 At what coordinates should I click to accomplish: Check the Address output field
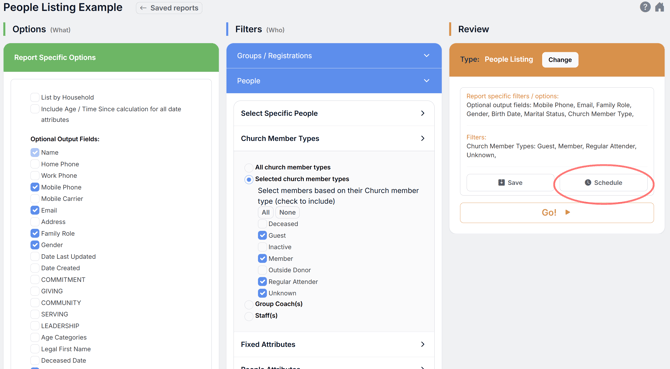point(35,222)
